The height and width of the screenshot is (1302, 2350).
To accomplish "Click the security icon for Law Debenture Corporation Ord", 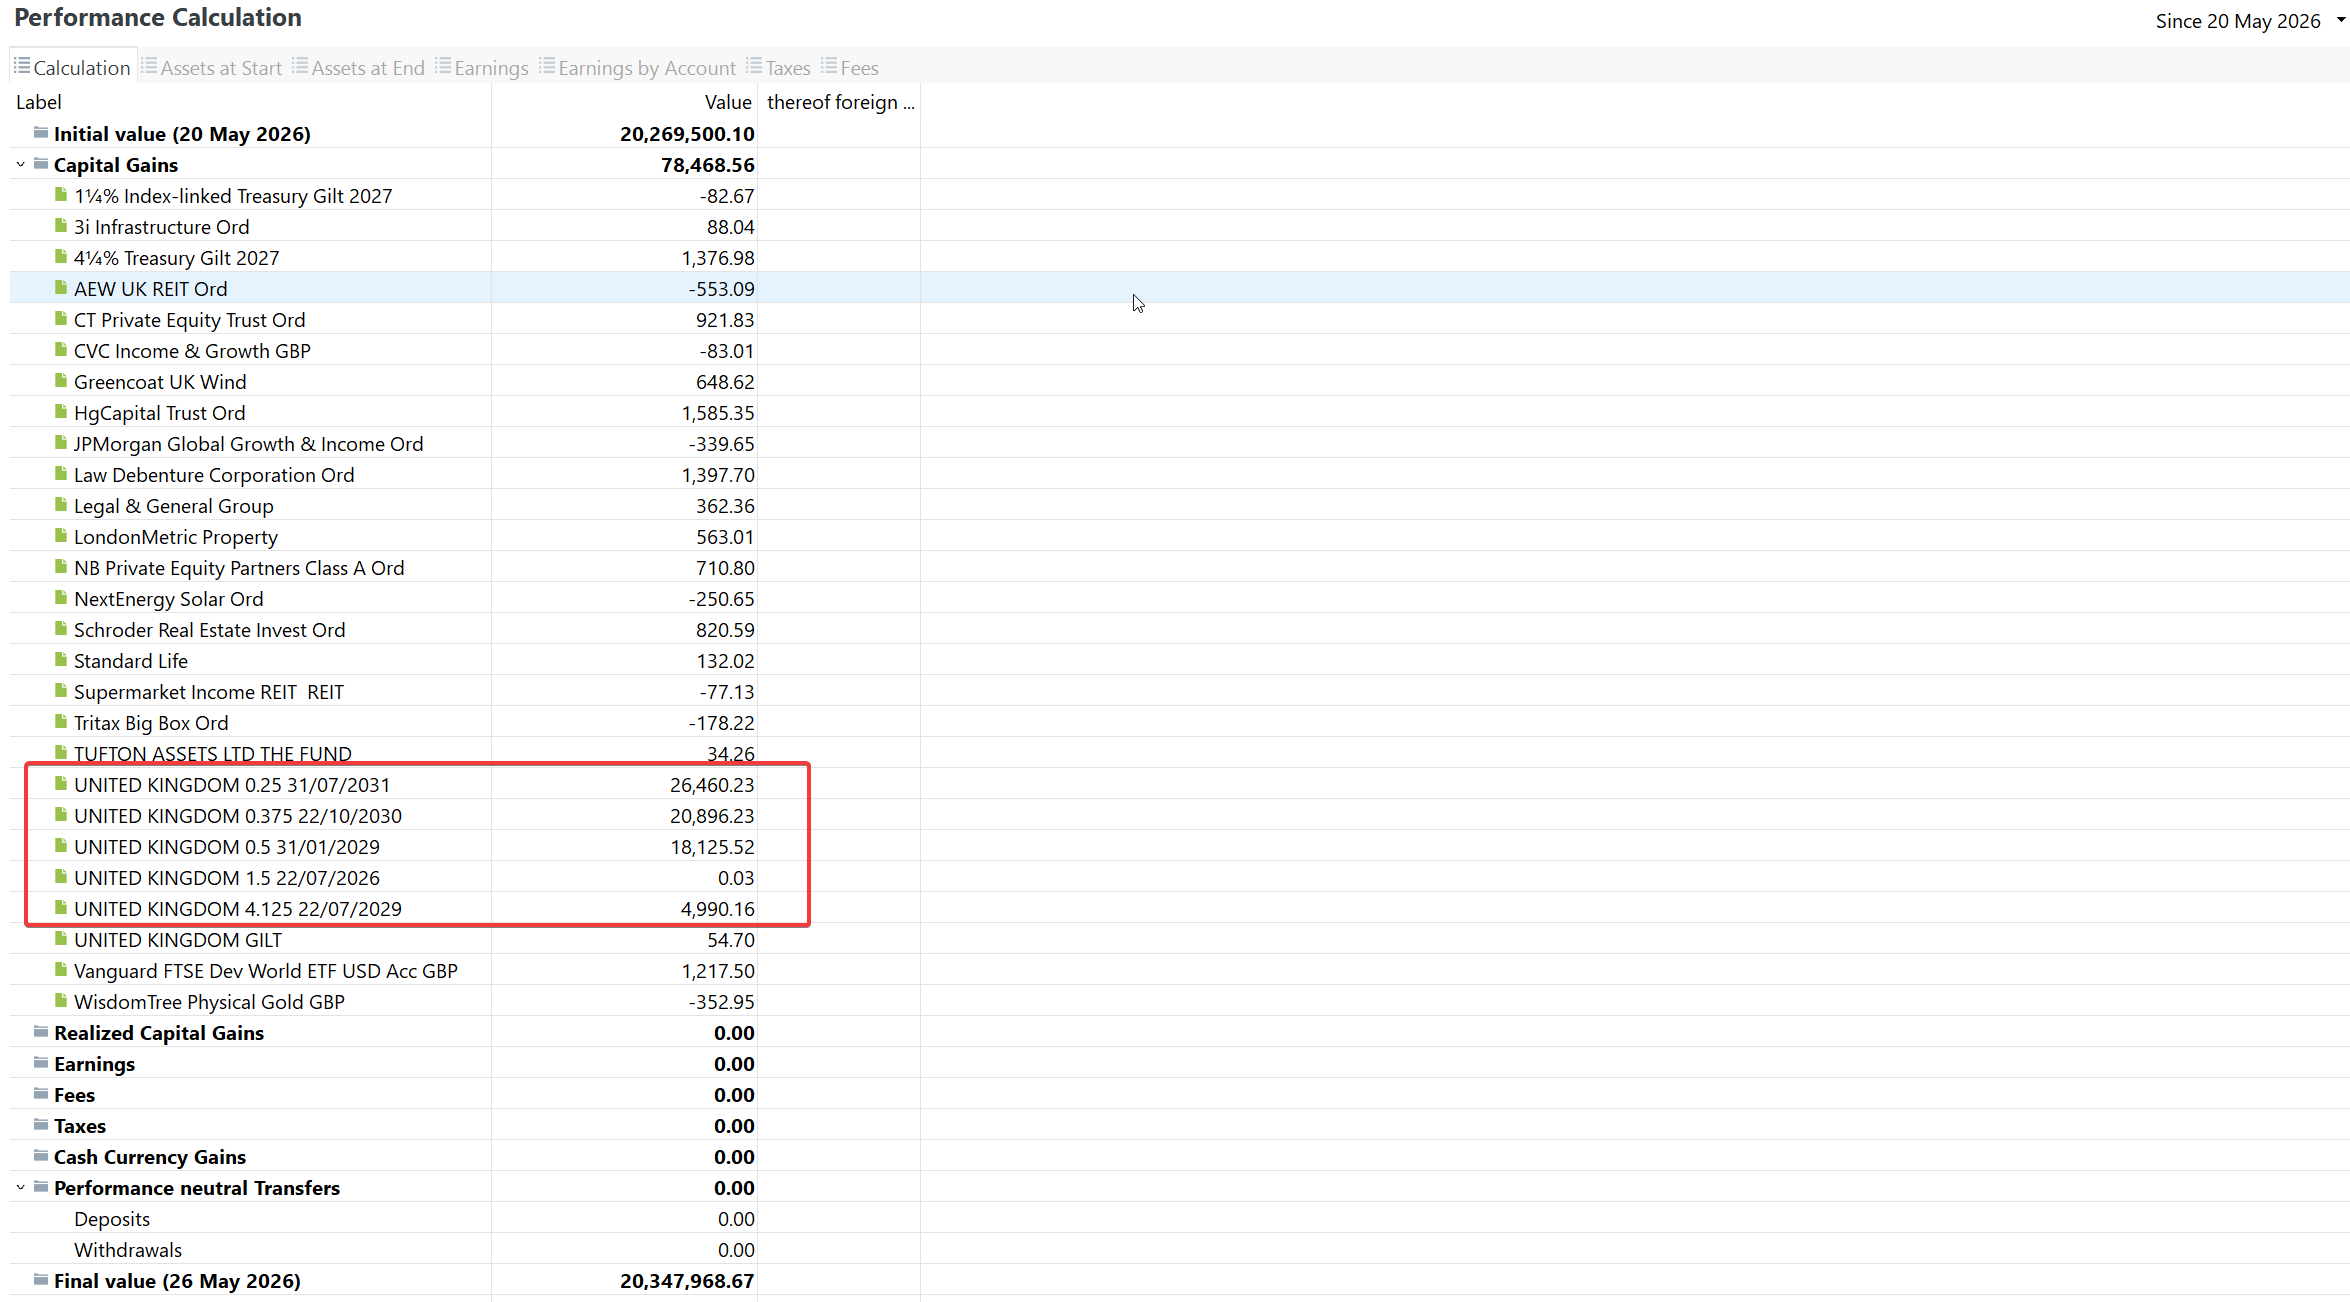I will [x=61, y=474].
